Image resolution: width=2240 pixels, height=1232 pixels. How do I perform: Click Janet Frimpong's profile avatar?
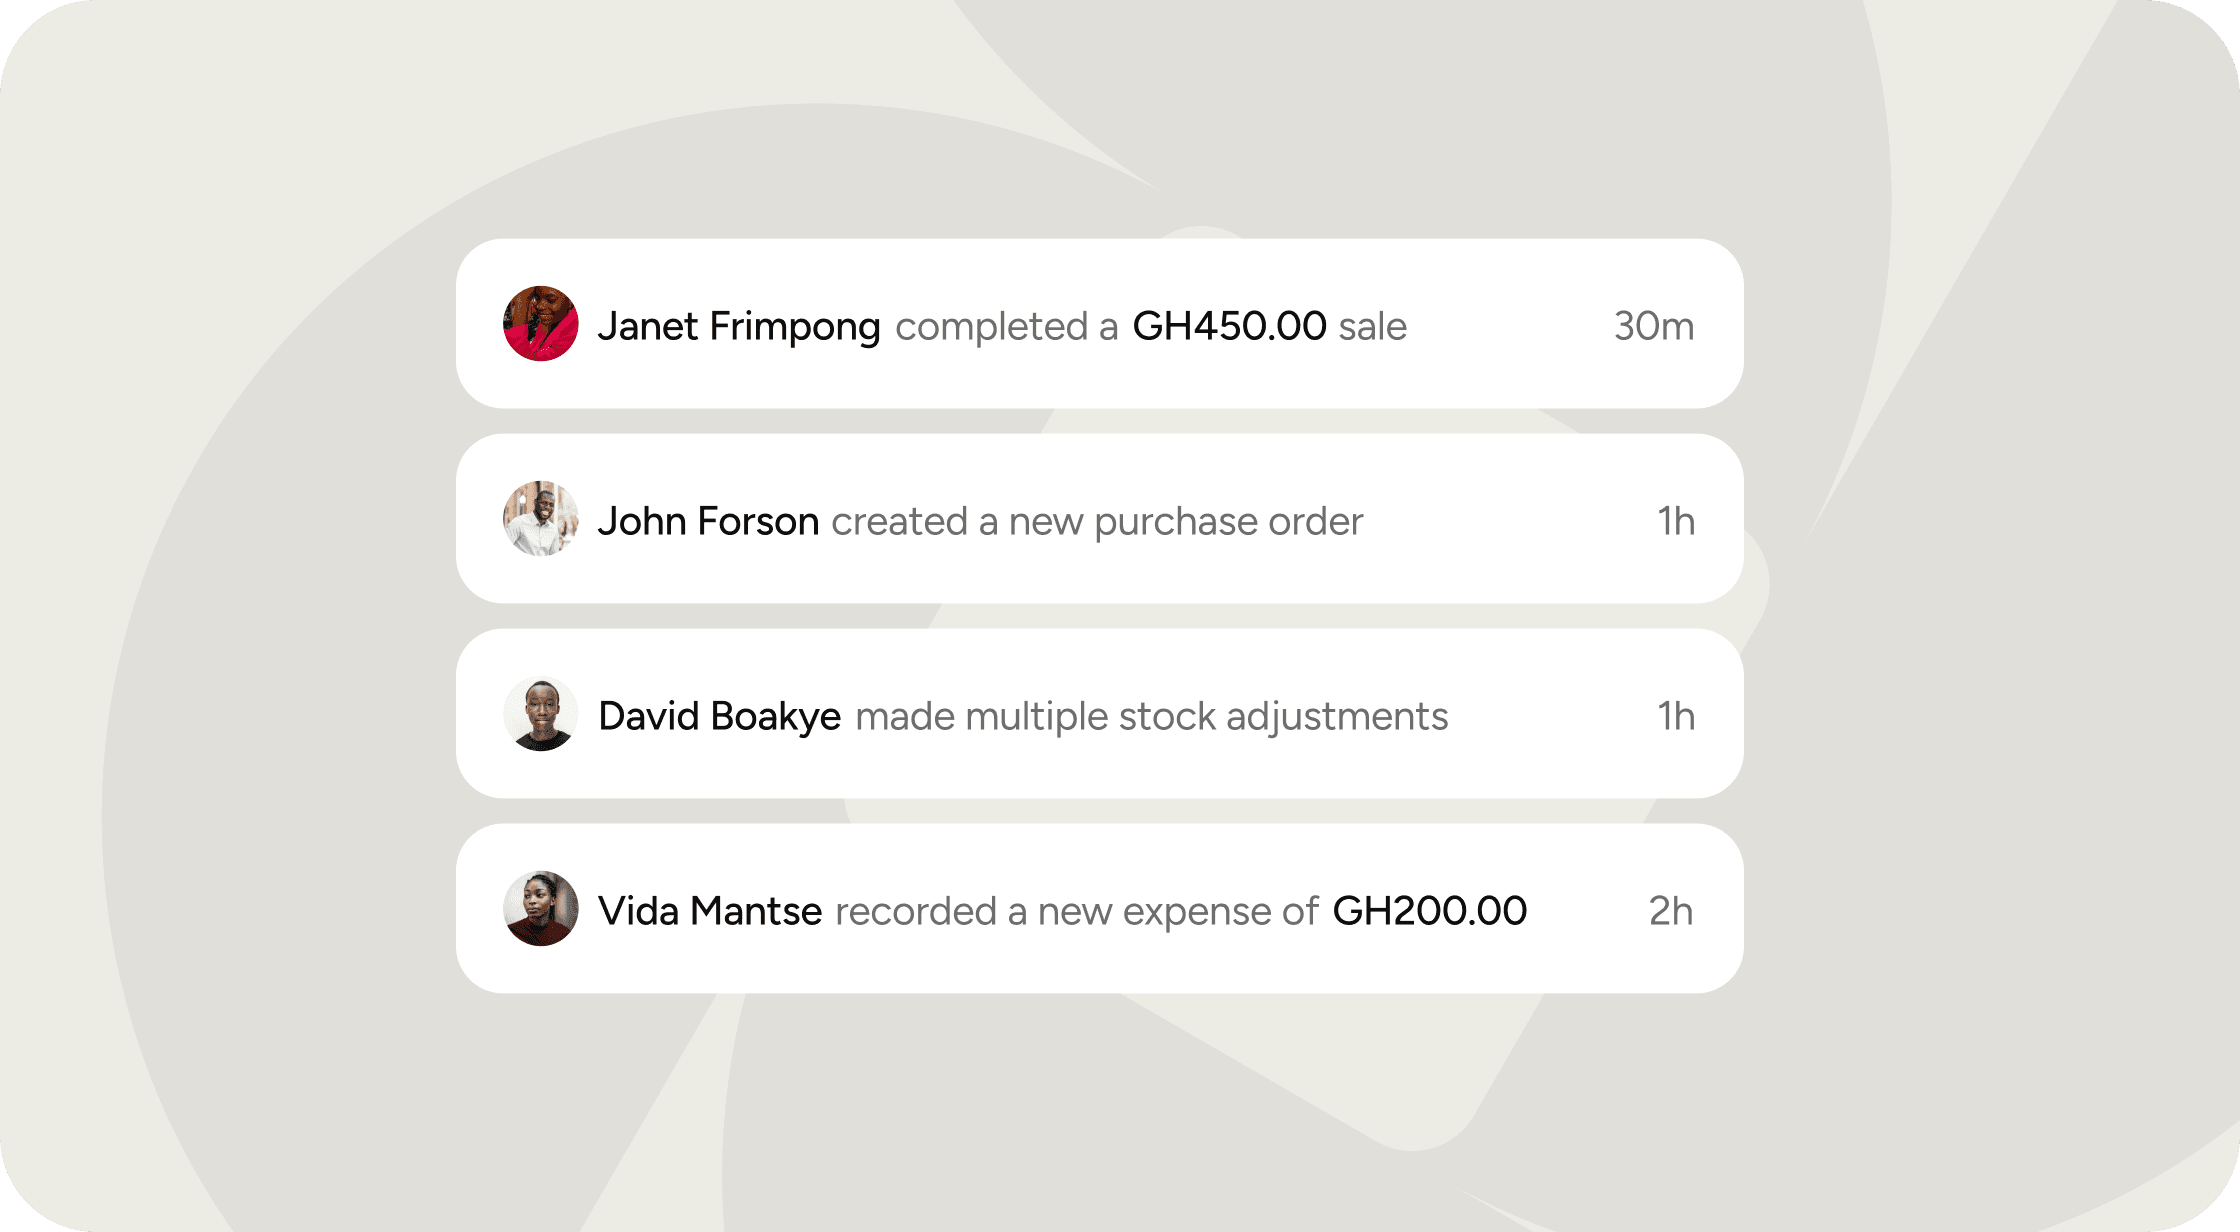541,324
